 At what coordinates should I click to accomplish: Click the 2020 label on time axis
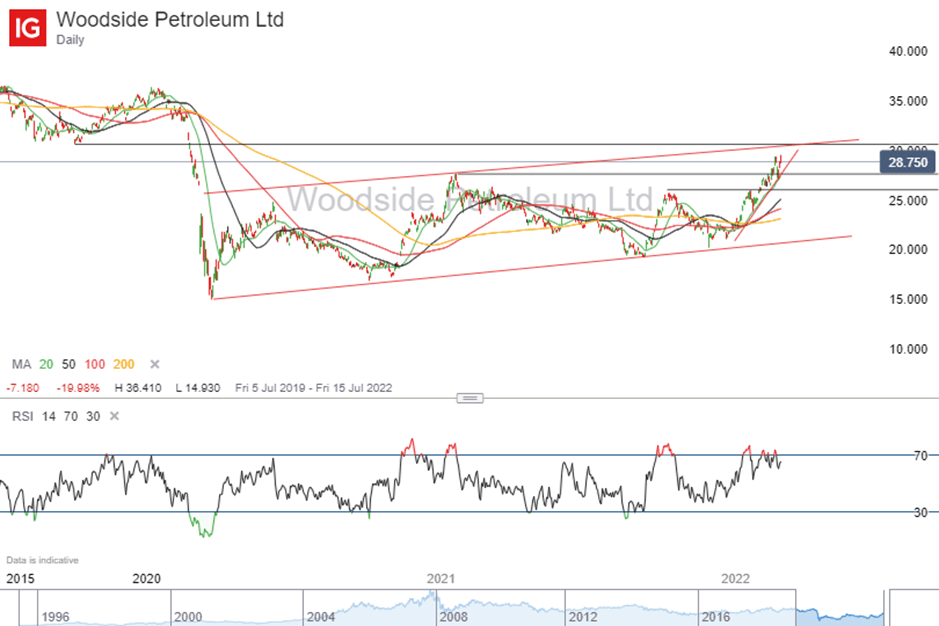click(x=146, y=578)
